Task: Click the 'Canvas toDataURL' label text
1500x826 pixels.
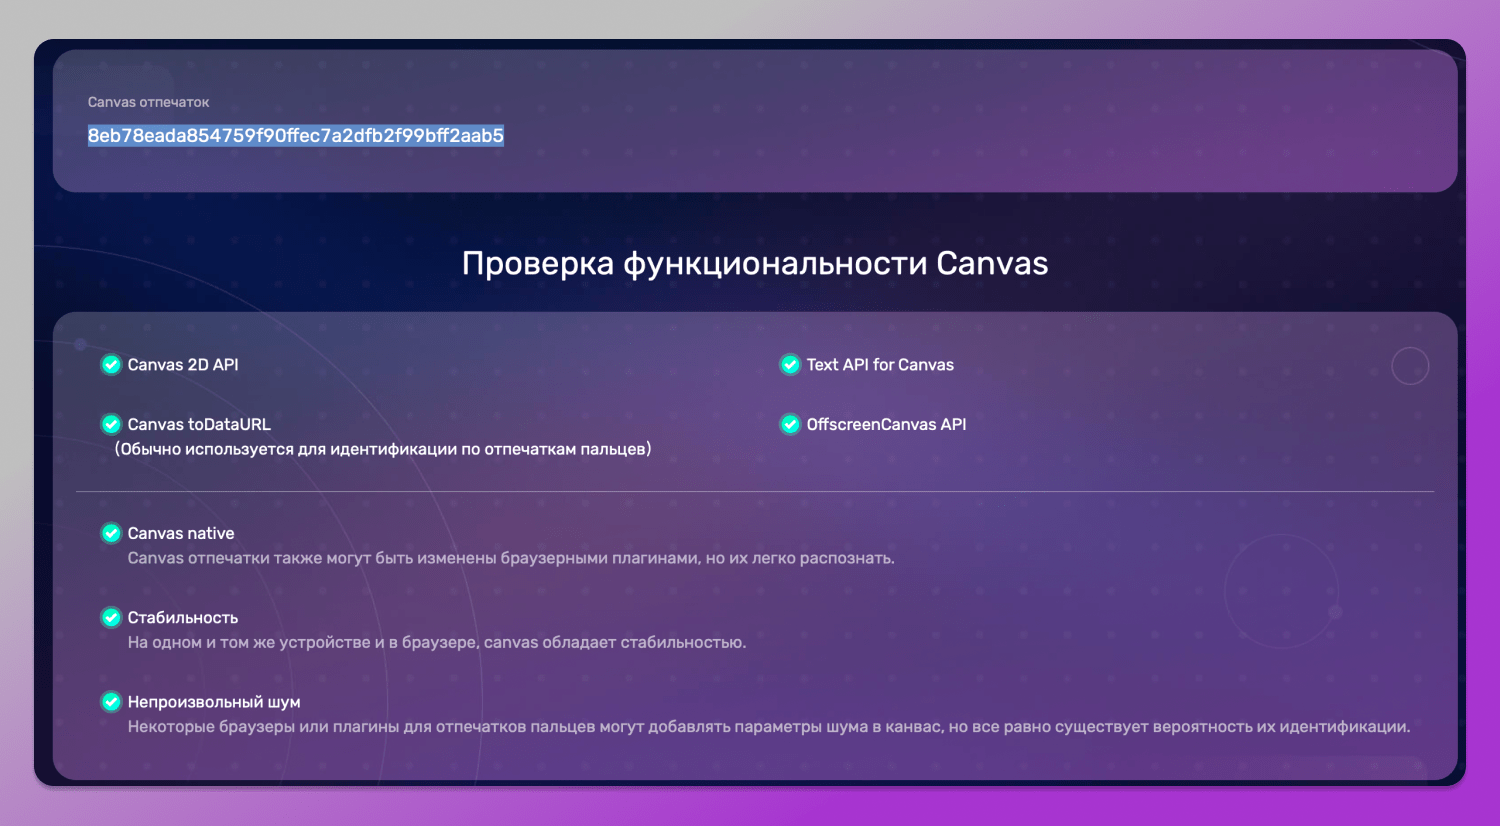Action: pos(199,425)
